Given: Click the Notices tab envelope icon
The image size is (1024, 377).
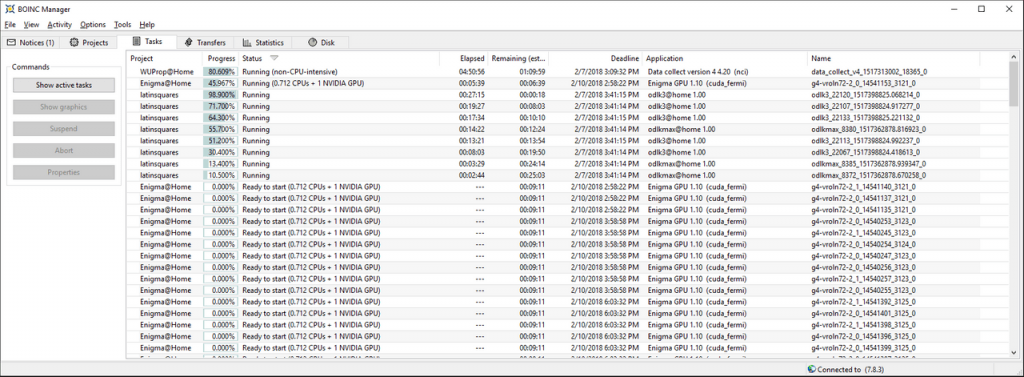Looking at the screenshot, I should point(11,42).
